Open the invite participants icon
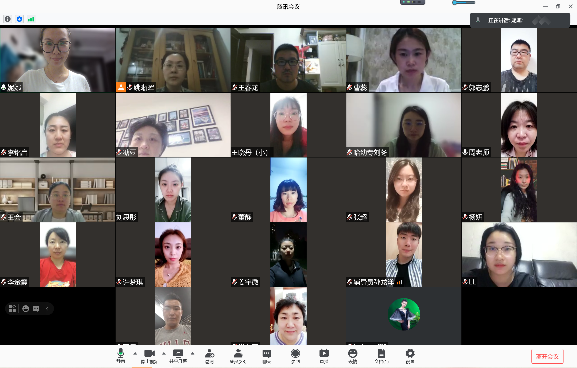This screenshot has height=368, width=577. click(x=209, y=355)
